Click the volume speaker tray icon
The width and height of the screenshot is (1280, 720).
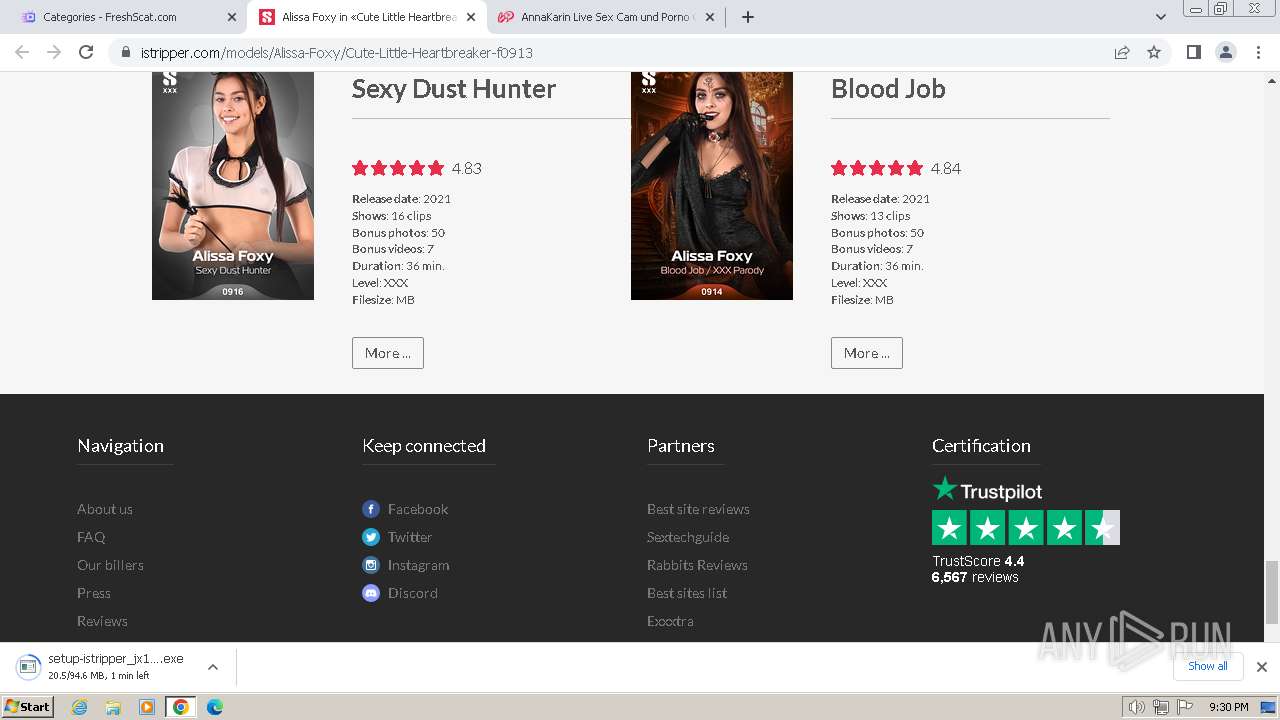(1136, 707)
